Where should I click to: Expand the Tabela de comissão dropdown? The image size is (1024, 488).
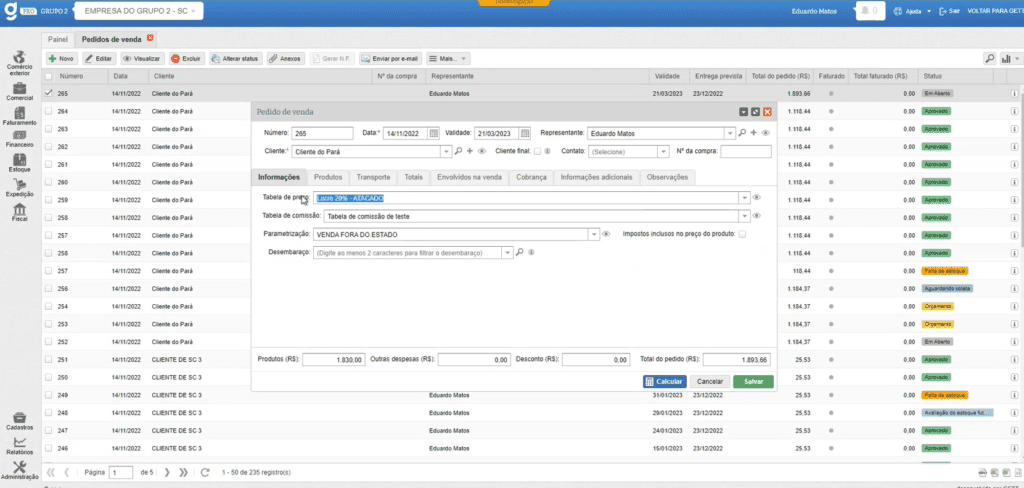pos(744,216)
